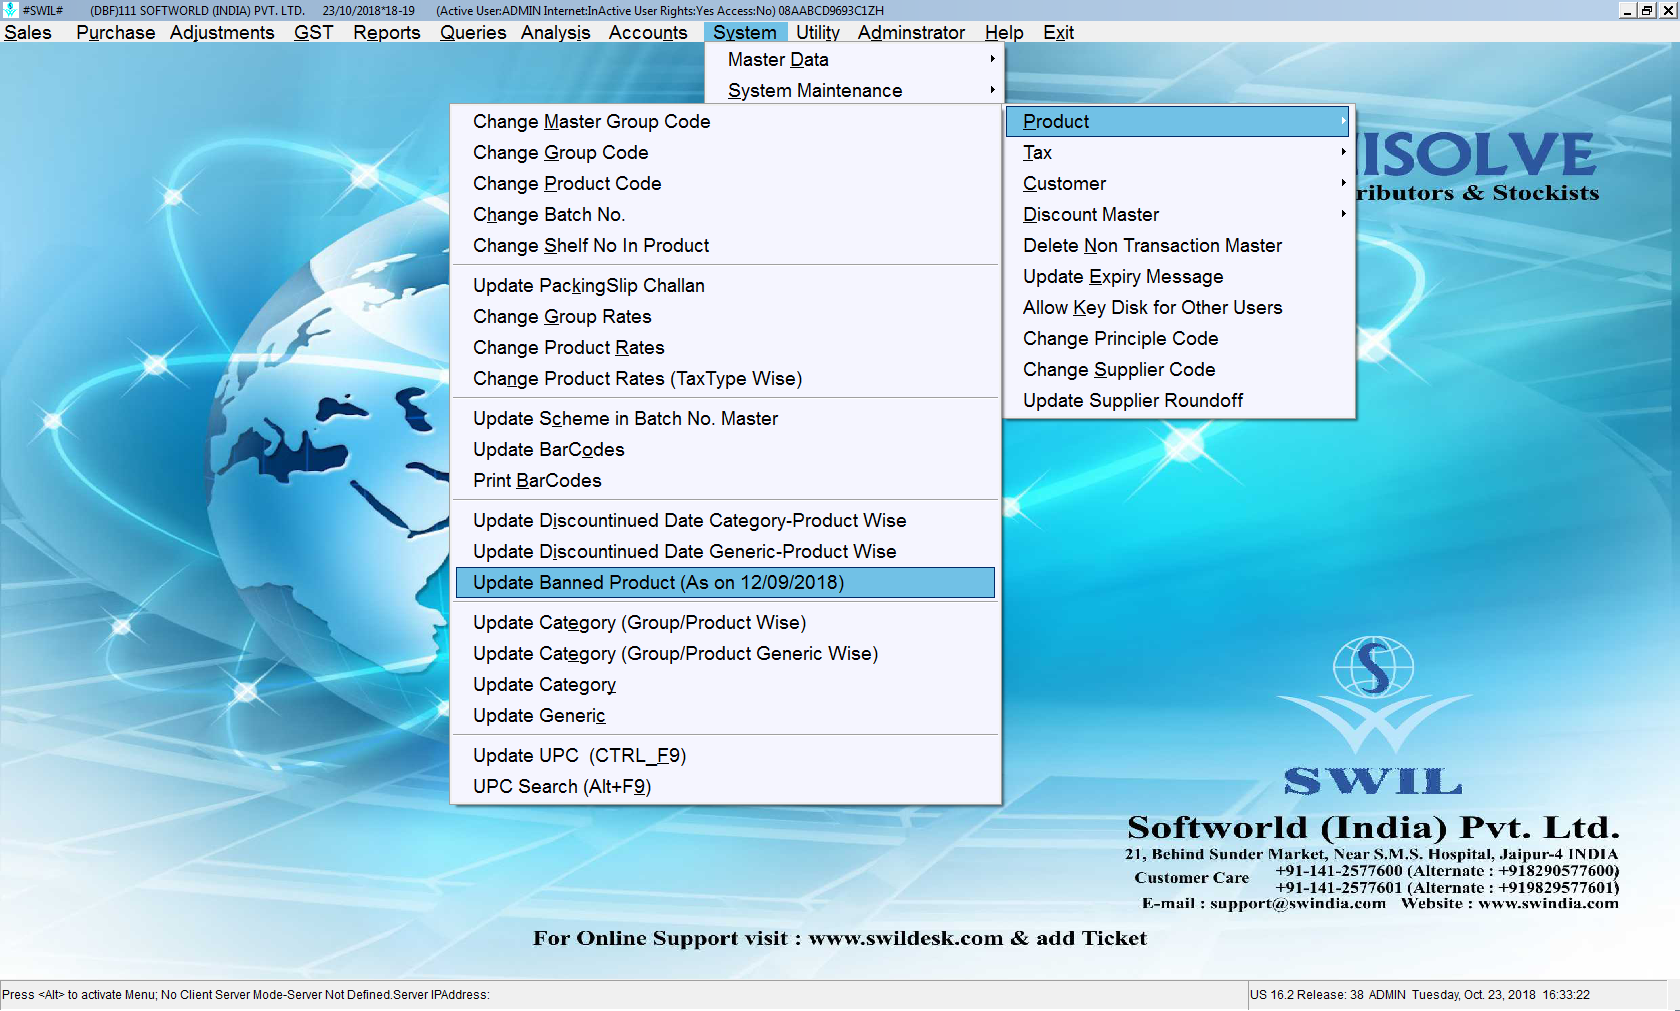Choose Update Discountinued Date Generic-Product Wise
This screenshot has height=1011, width=1680.
(x=725, y=551)
